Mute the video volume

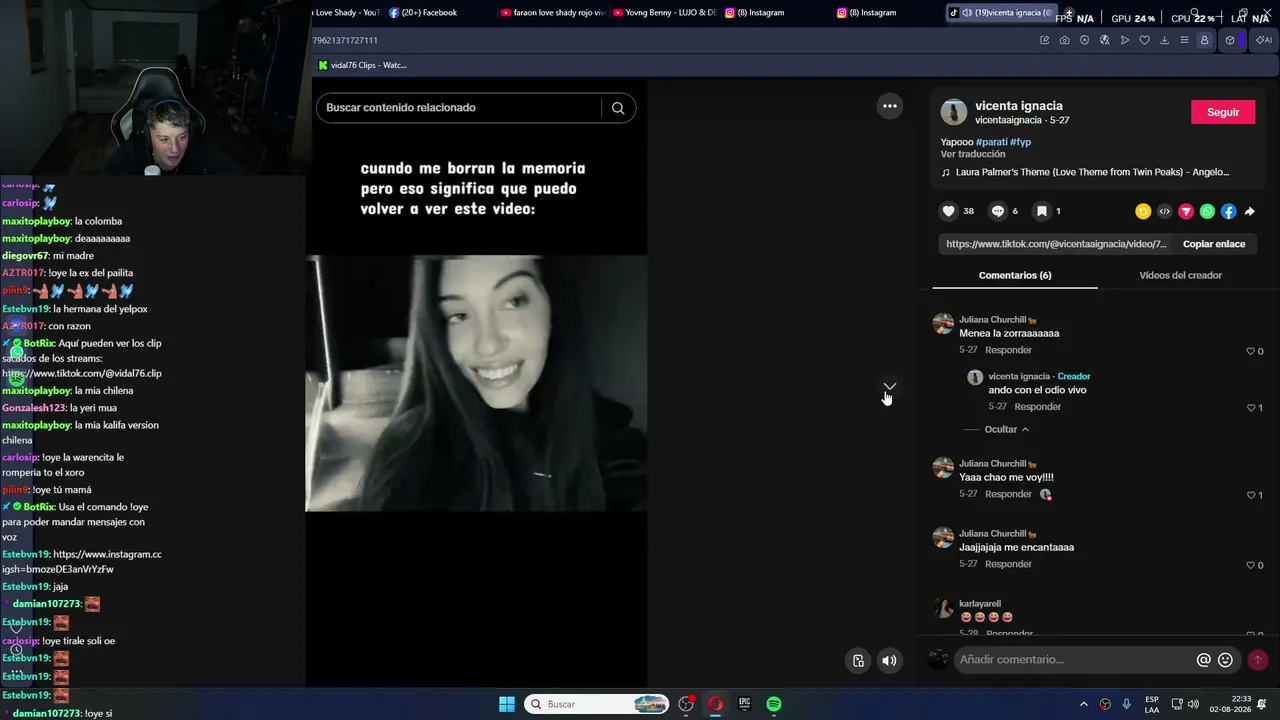click(x=889, y=660)
